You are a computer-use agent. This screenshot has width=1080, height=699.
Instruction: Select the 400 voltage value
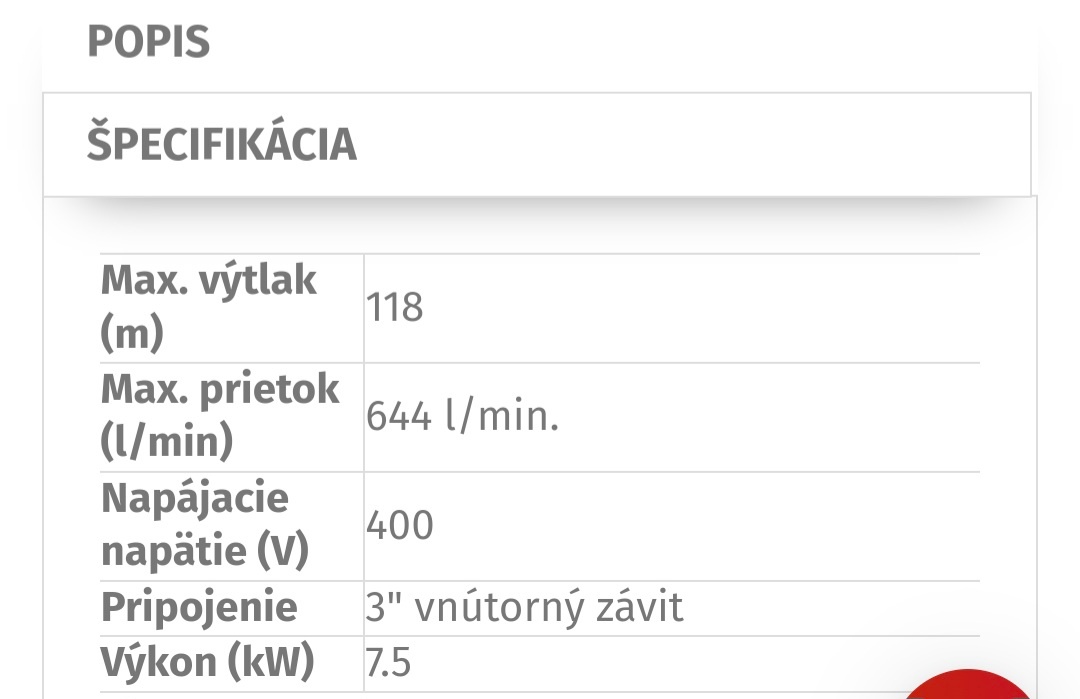[400, 525]
